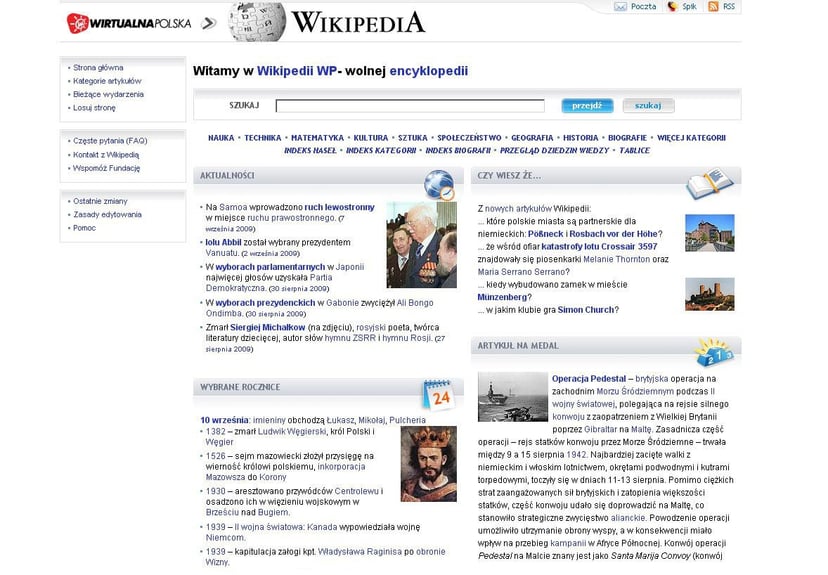Open Bieżące wydarzenia sidebar link
The image size is (828, 575).
(108, 94)
